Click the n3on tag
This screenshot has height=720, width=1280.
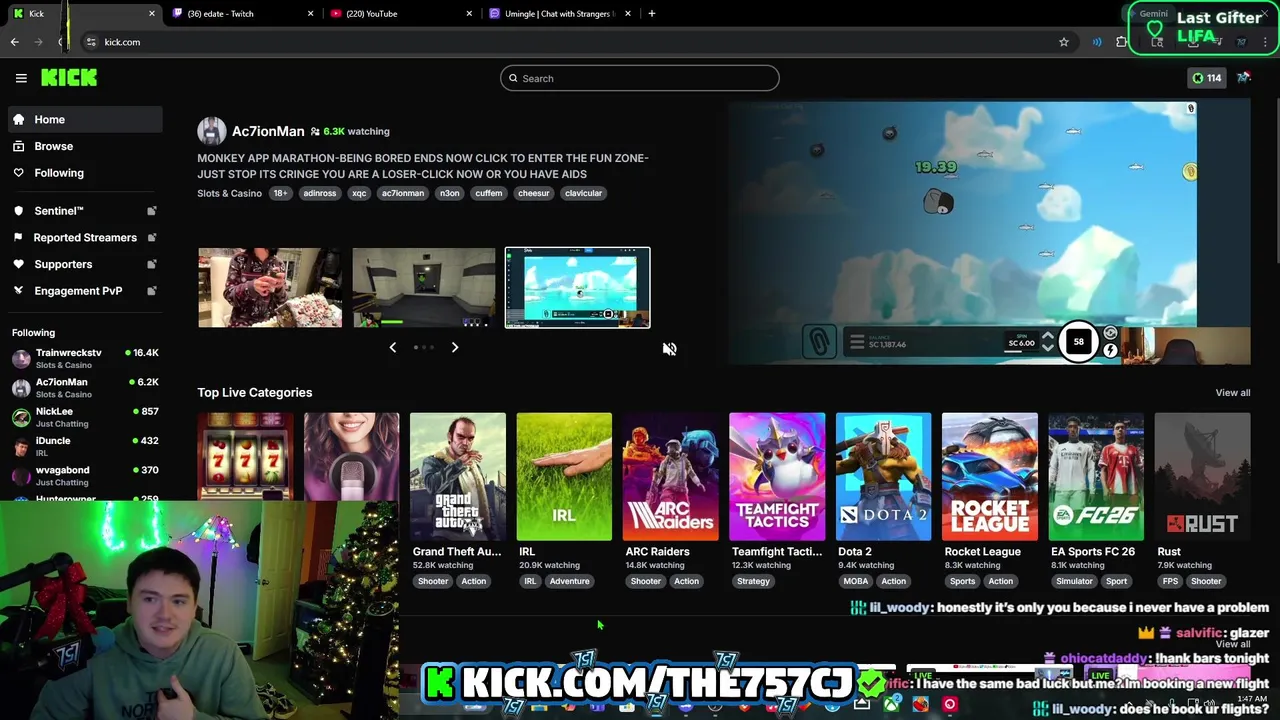pyautogui.click(x=450, y=193)
